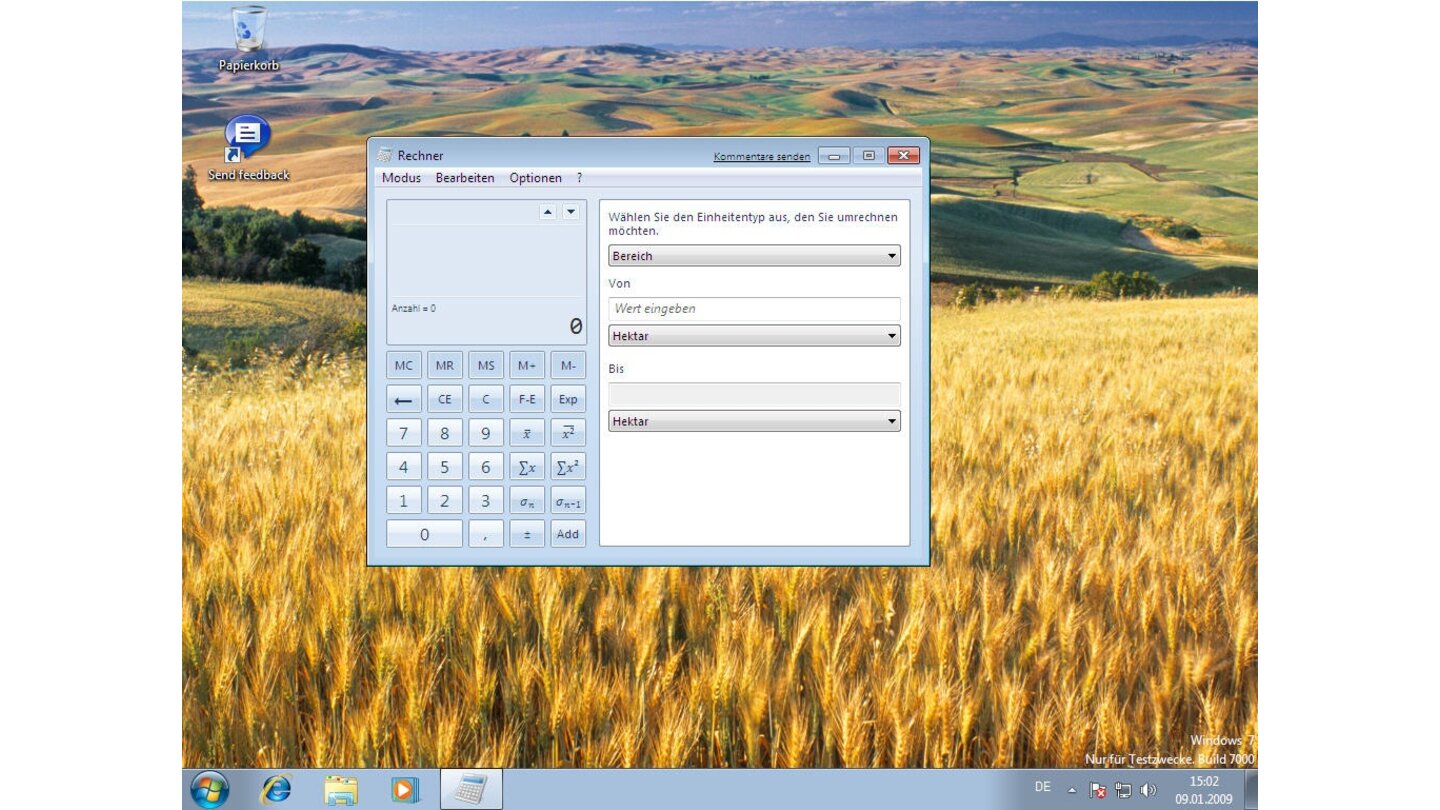Click the sum of x squared button
The height and width of the screenshot is (810, 1440).
click(568, 466)
